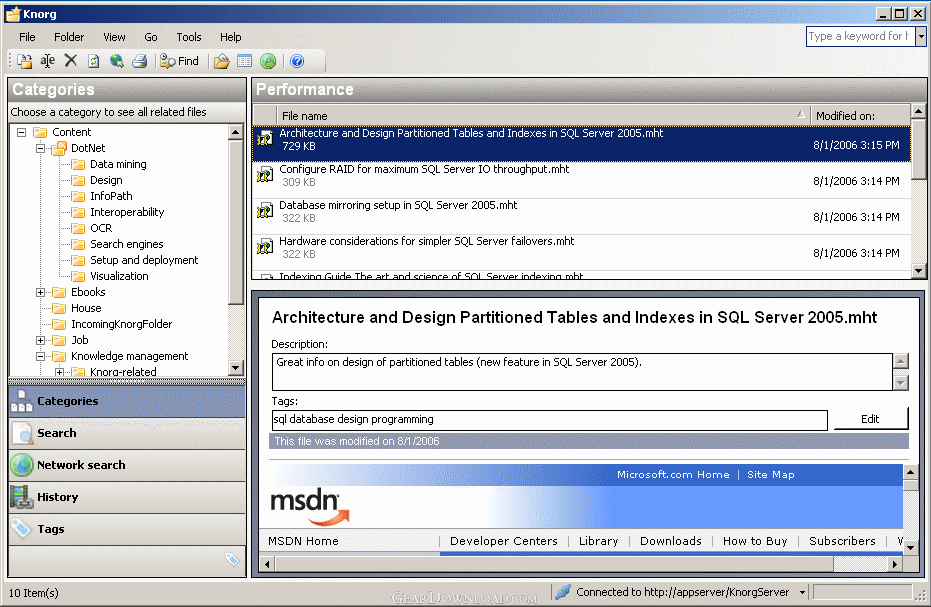Click the Description text box
Viewport: 931px width, 607px height.
click(582, 372)
